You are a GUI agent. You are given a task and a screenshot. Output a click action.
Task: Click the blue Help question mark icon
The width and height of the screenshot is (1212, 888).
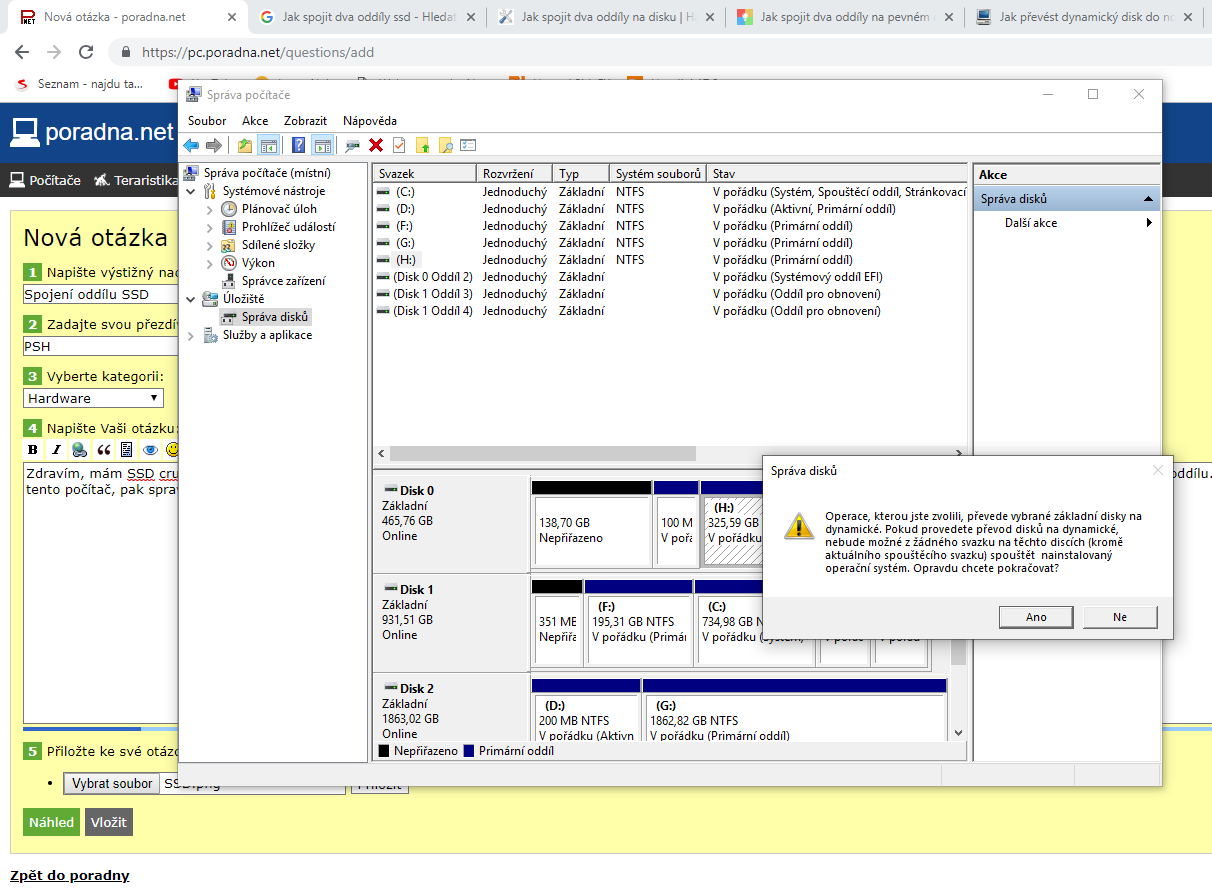pos(298,146)
